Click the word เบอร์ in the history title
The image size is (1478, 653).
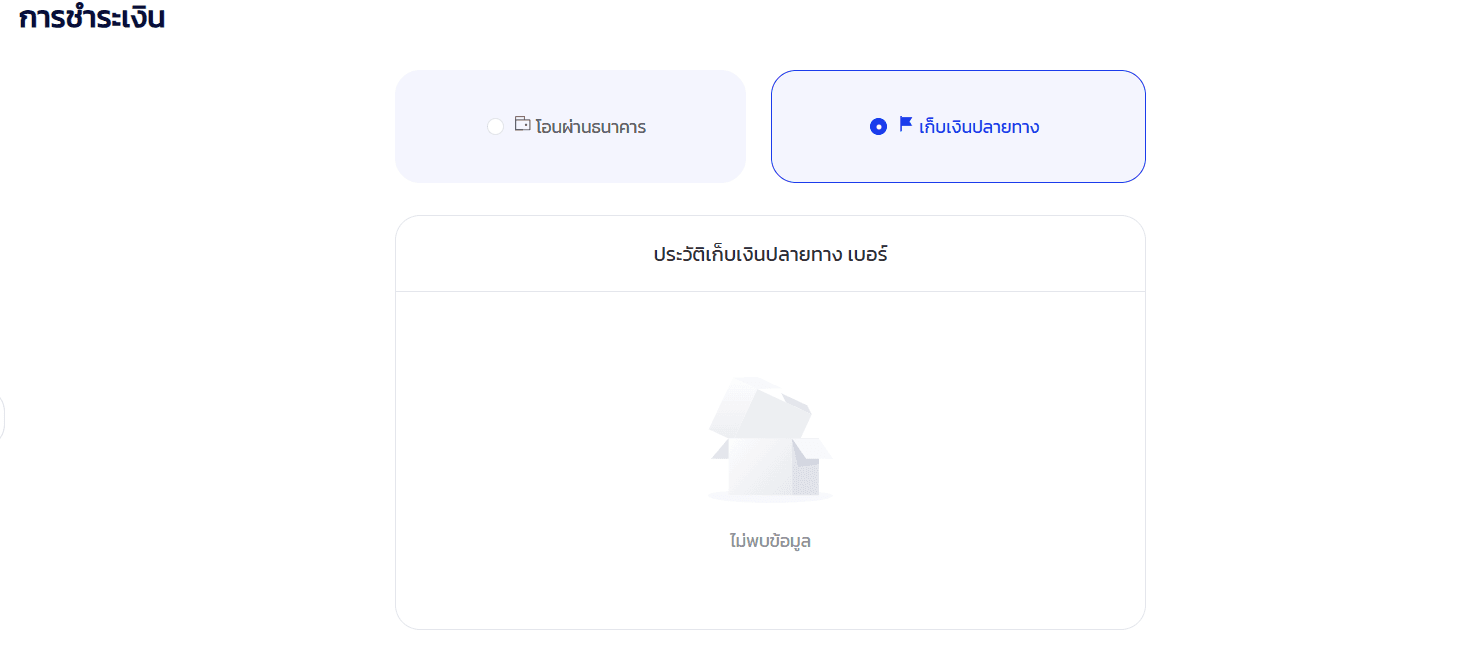point(866,254)
